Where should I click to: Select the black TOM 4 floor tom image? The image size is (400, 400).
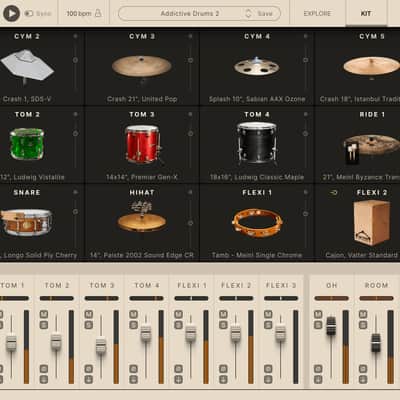coord(257,143)
